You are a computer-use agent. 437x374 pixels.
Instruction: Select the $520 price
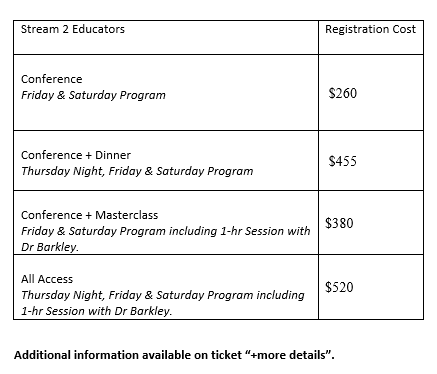point(339,287)
